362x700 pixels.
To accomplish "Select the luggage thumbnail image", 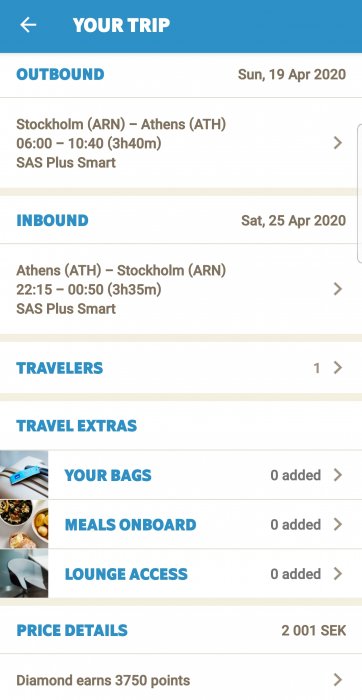I will pyautogui.click(x=24, y=475).
